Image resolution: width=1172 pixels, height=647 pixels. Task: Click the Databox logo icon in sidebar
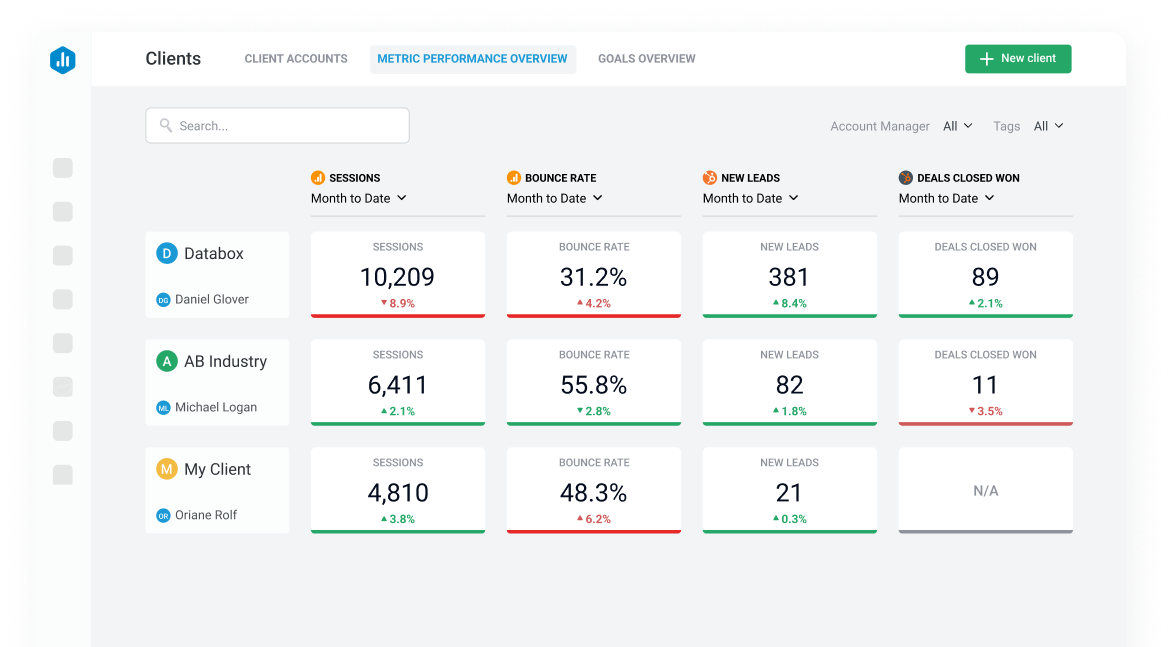[63, 60]
